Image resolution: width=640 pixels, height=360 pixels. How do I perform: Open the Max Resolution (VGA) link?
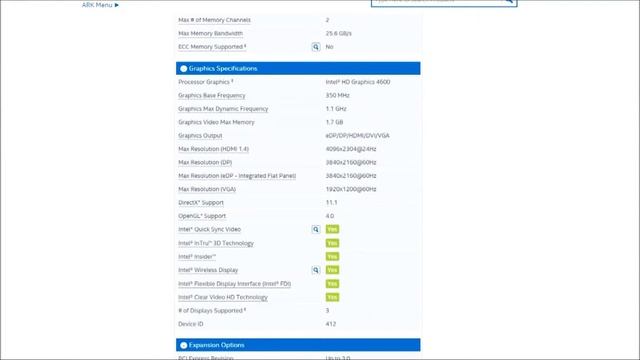207,189
